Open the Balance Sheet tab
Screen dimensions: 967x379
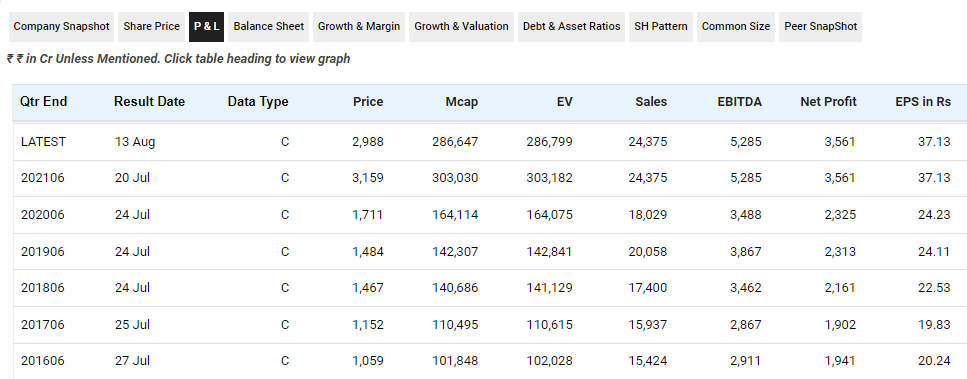[x=268, y=26]
